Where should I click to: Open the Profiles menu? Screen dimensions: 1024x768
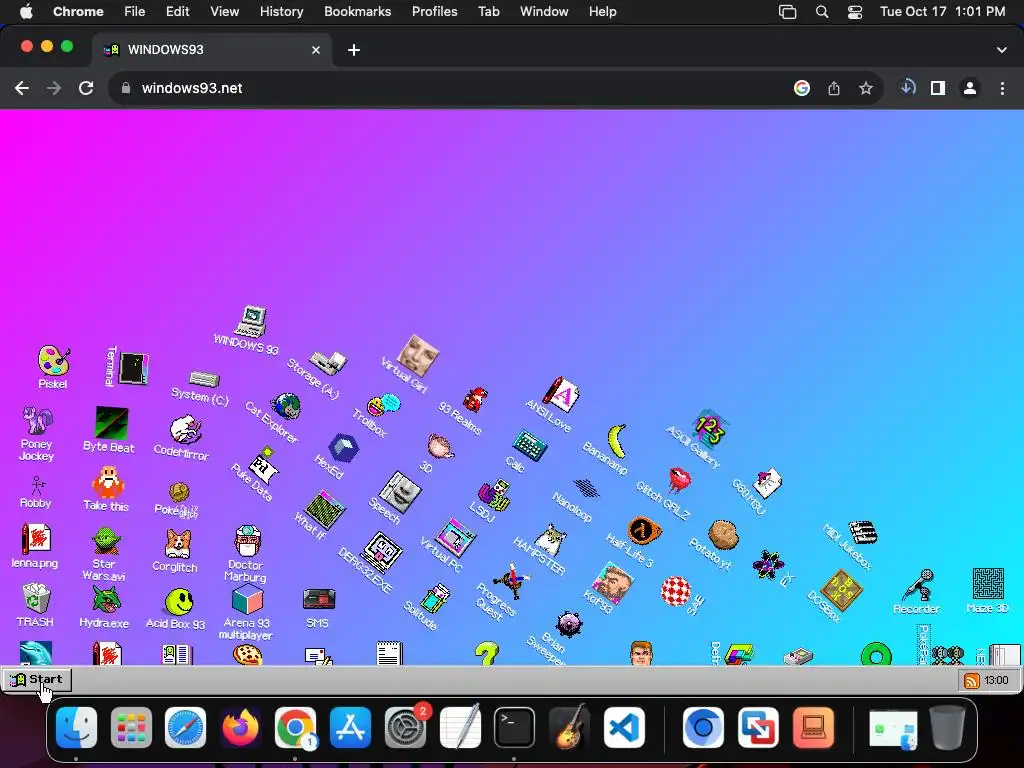point(434,11)
